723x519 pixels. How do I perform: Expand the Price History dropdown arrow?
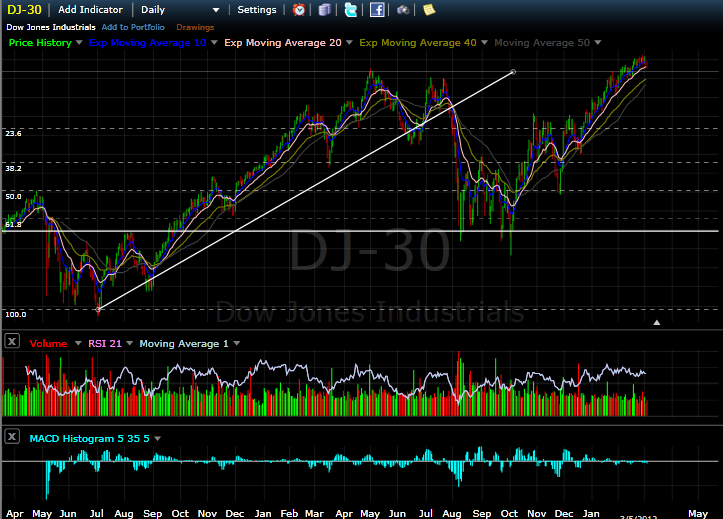coord(79,42)
